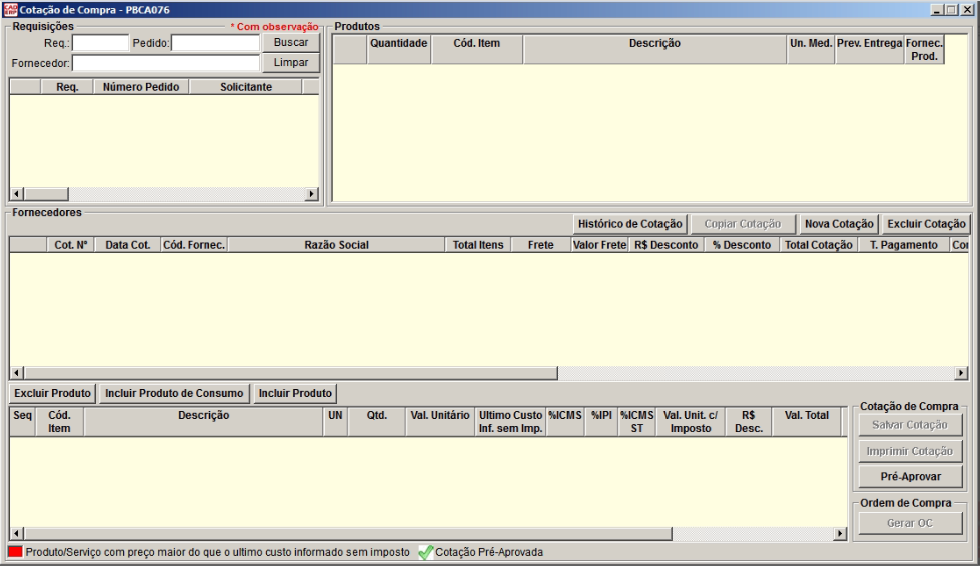Click the Solicitante column header
This screenshot has width=980, height=566.
tap(246, 87)
